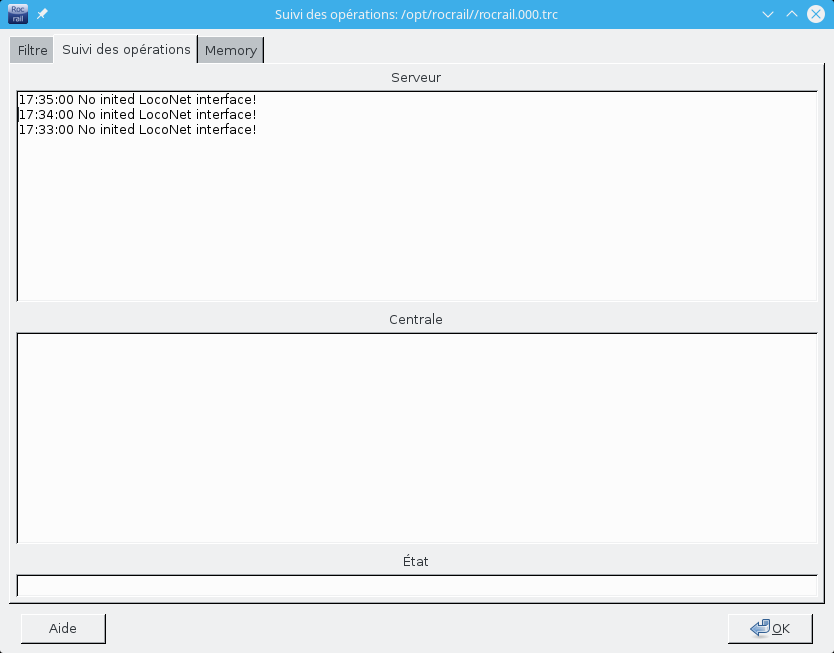Click the title bar showing rocrail.000.trc path
The width and height of the screenshot is (834, 653).
pyautogui.click(x=416, y=14)
